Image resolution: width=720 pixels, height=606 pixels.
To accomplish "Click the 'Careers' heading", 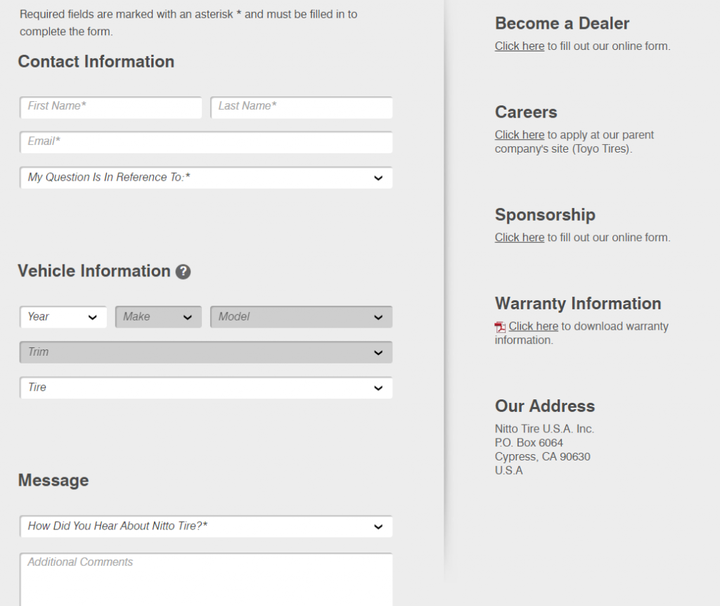I will tap(526, 112).
